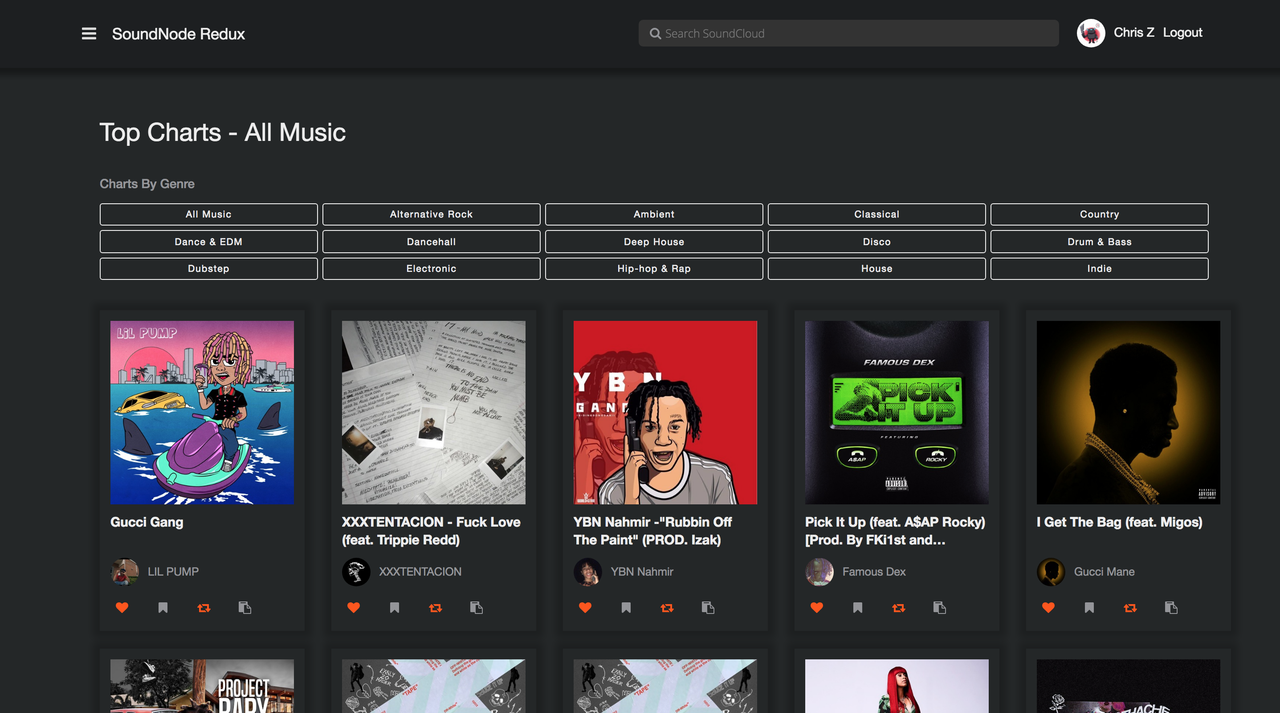
Task: Select the Deep House genre
Action: point(654,242)
